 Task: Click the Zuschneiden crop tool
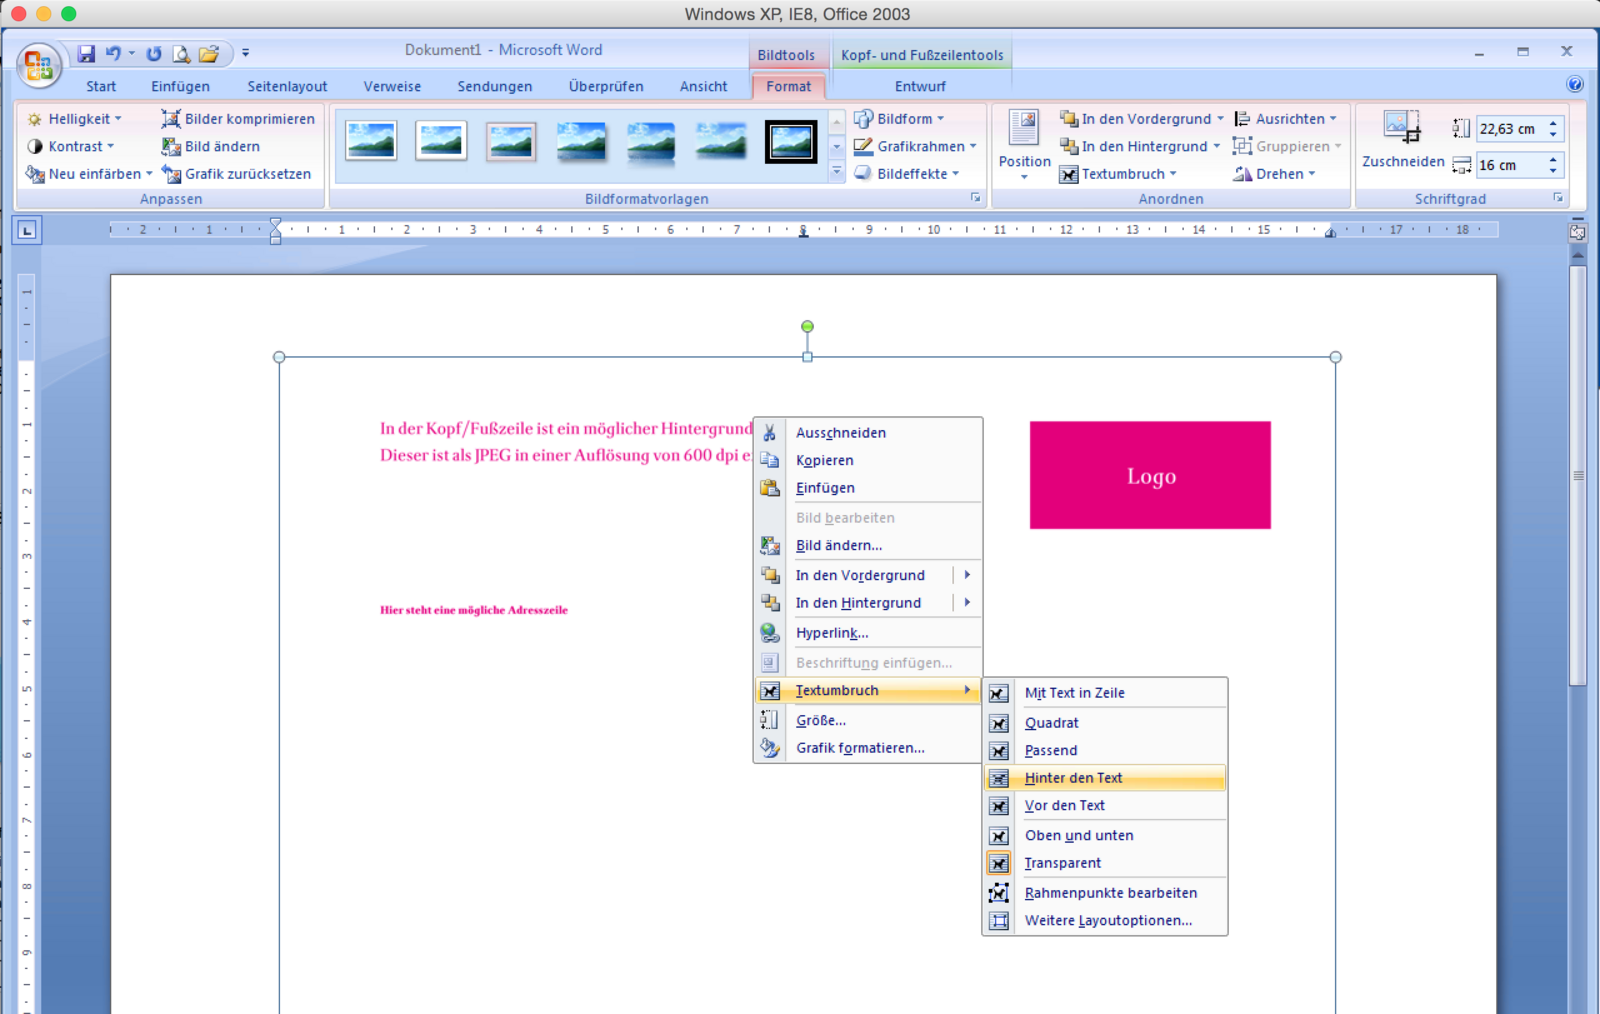point(1402,140)
